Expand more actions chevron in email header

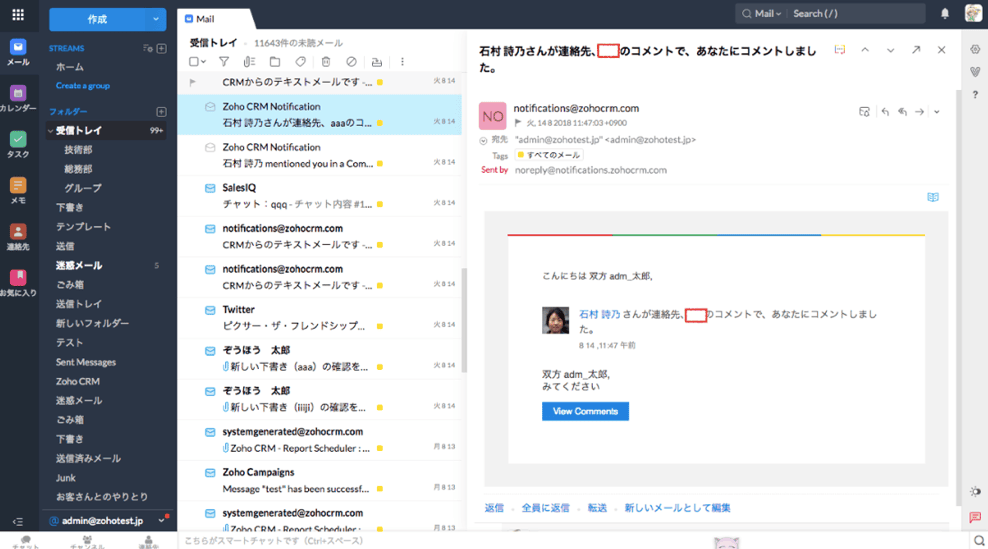pos(937,112)
